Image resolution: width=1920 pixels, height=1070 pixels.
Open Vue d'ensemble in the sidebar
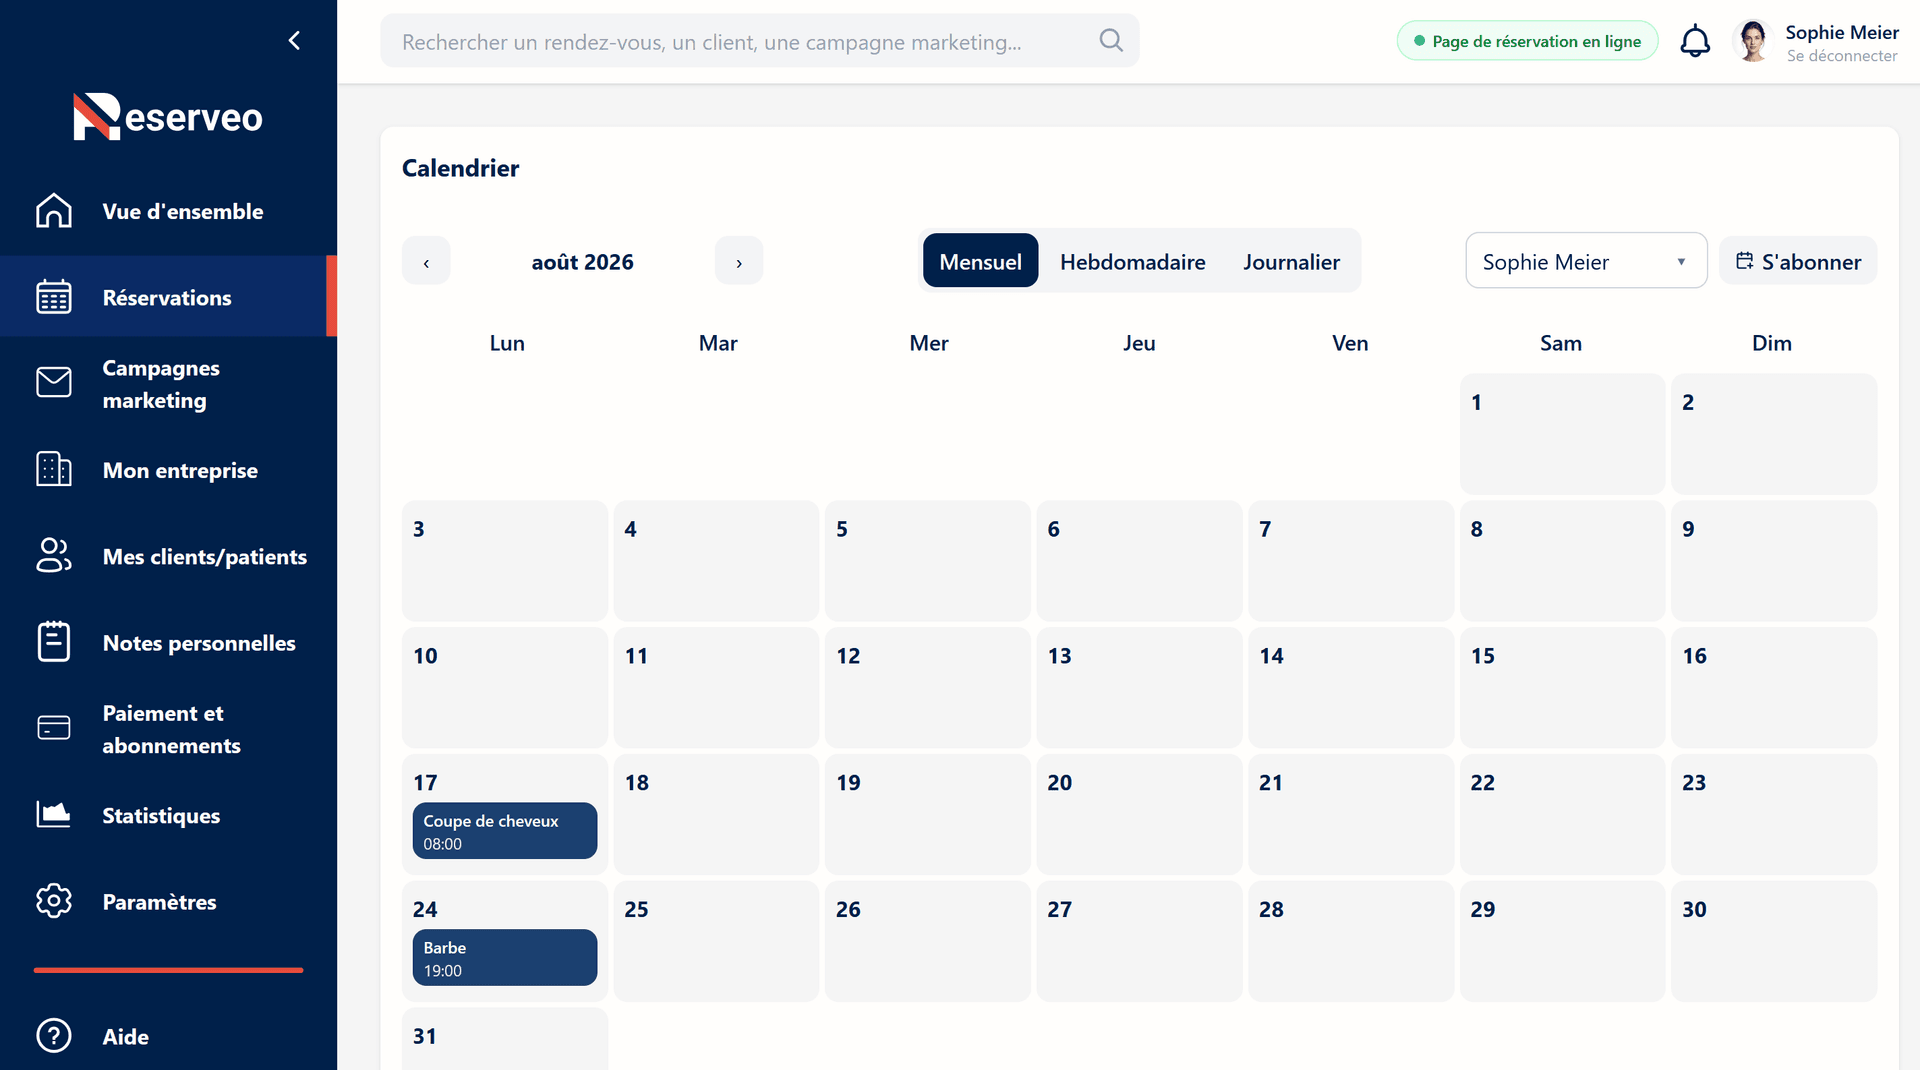[168, 211]
